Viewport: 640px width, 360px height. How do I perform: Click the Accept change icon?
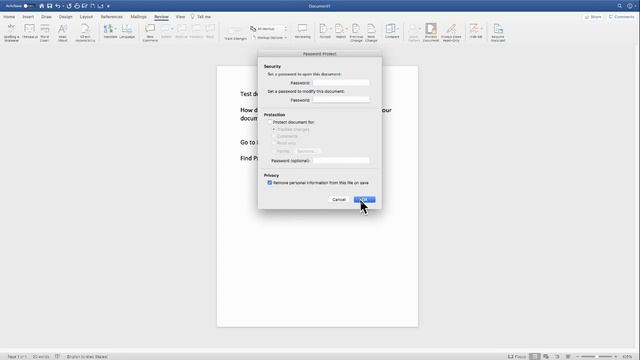coord(324,29)
